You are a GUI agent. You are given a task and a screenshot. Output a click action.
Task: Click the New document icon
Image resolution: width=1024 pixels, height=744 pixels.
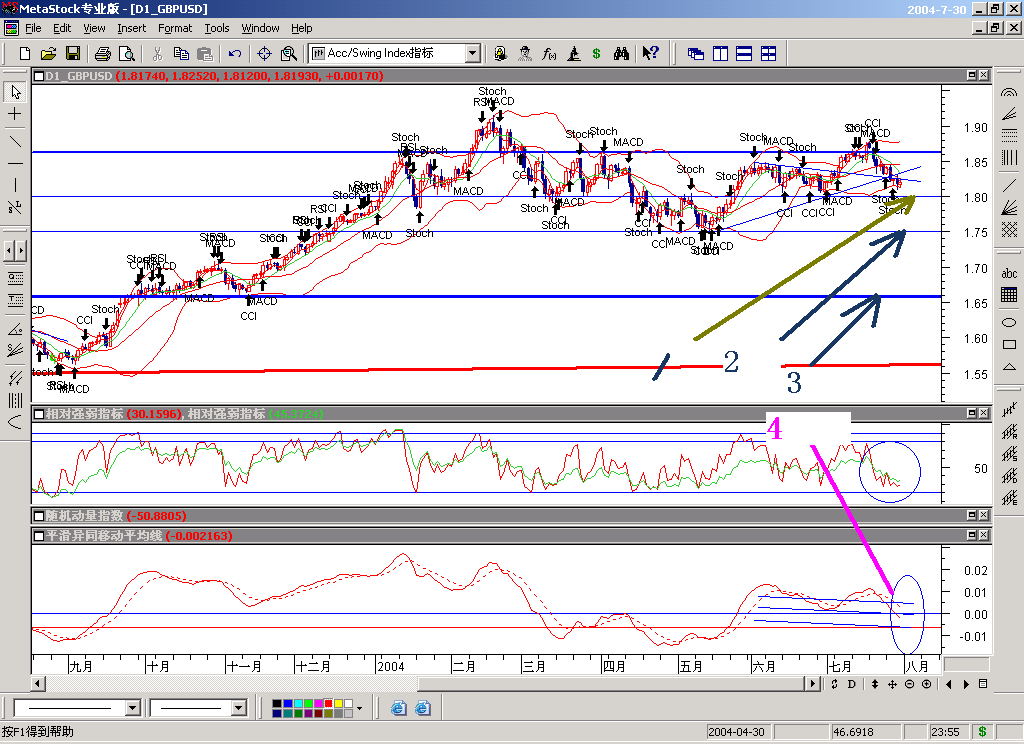(25, 53)
